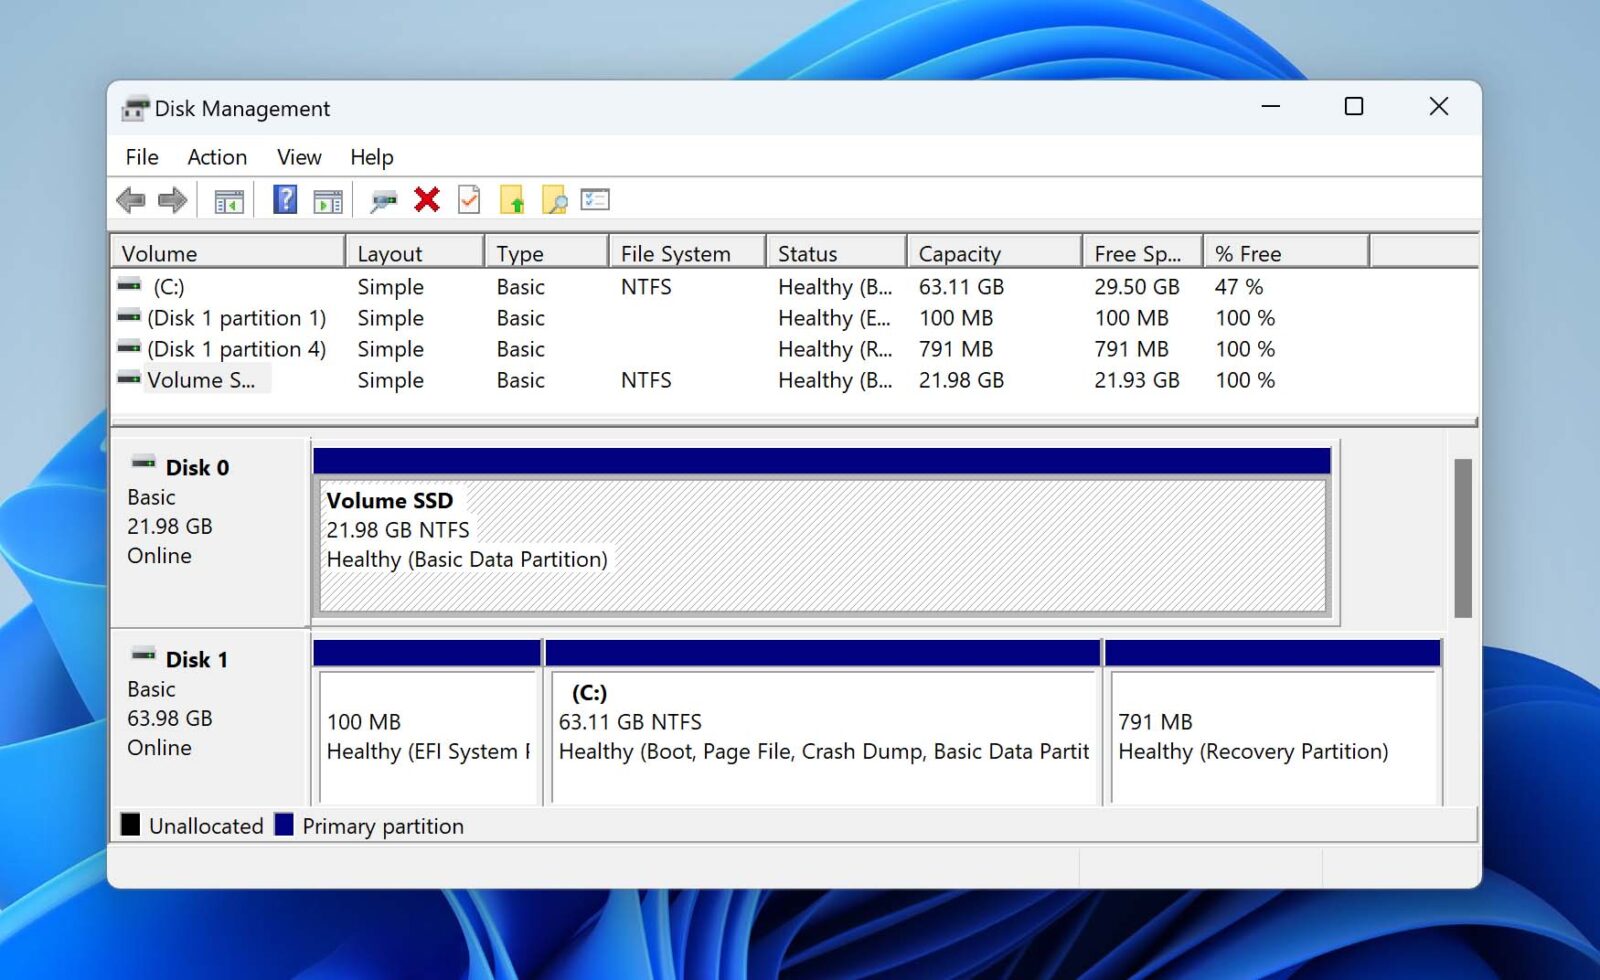Image resolution: width=1600 pixels, height=980 pixels.
Task: Toggle the Show/Hide Console Tree icon
Action: [227, 200]
